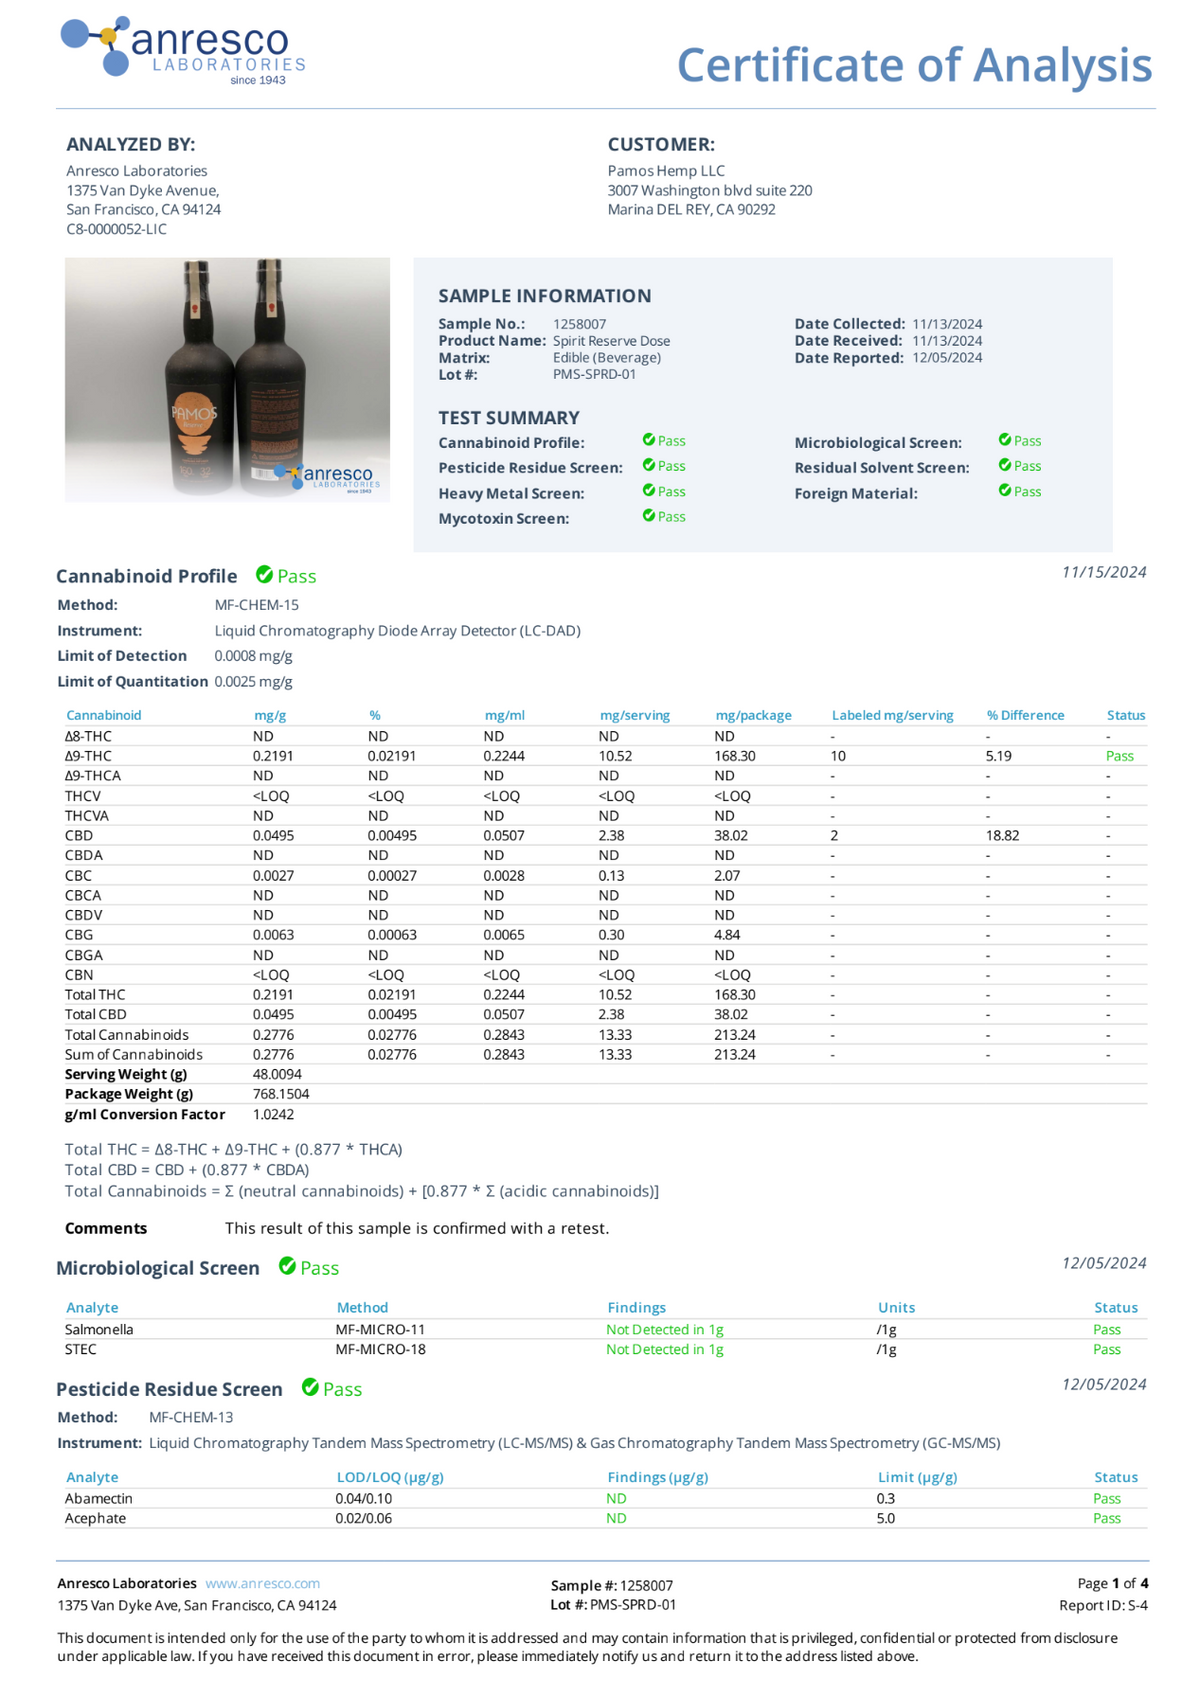Click the Residual Solvent Screen pass checkmark
The height and width of the screenshot is (1697, 1200).
click(x=1005, y=465)
